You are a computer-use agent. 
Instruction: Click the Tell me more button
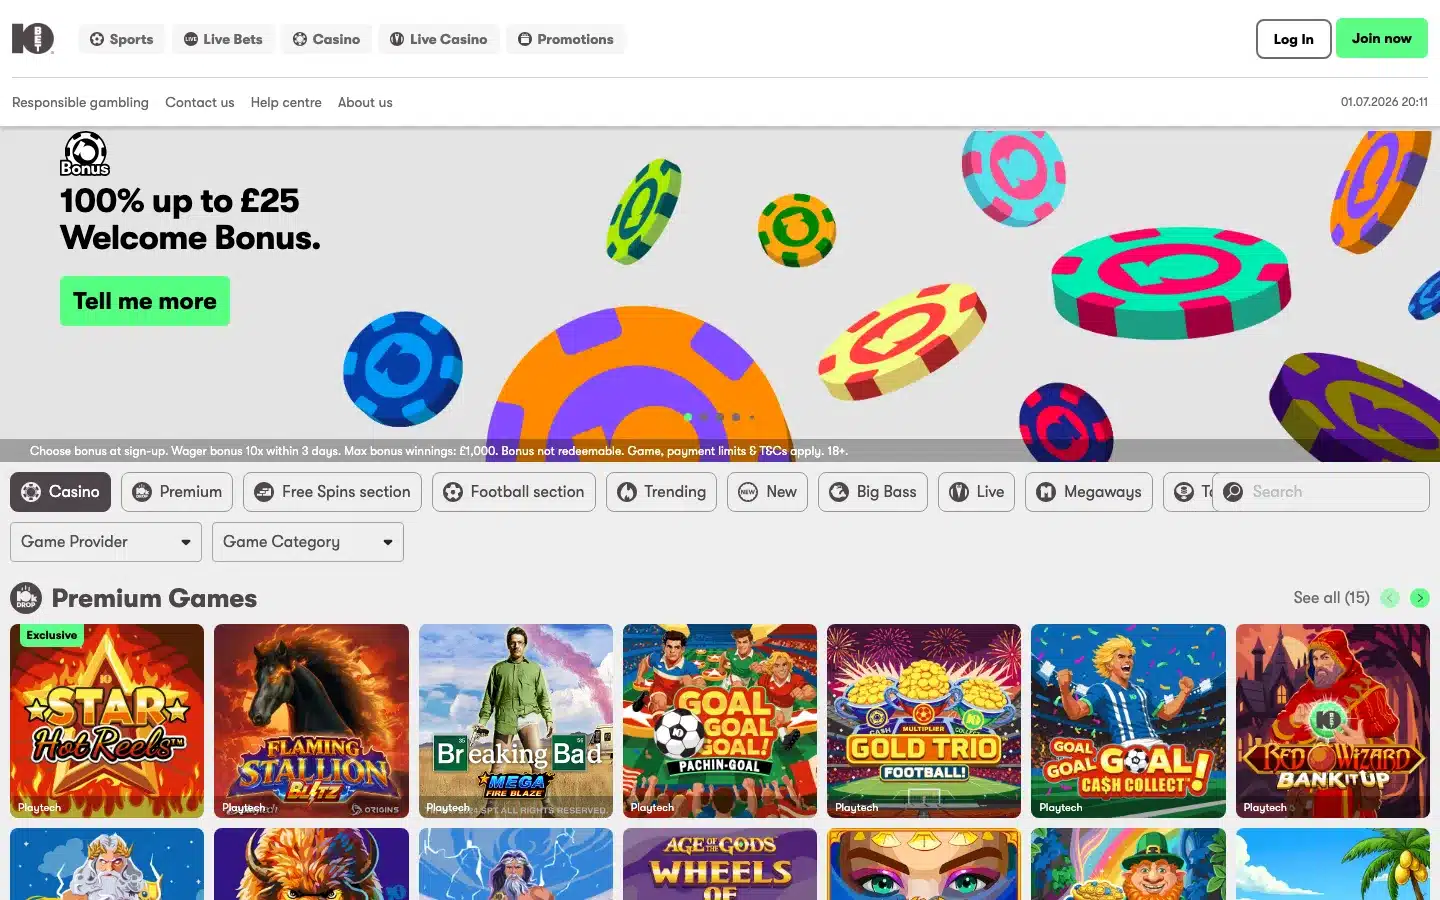145,301
